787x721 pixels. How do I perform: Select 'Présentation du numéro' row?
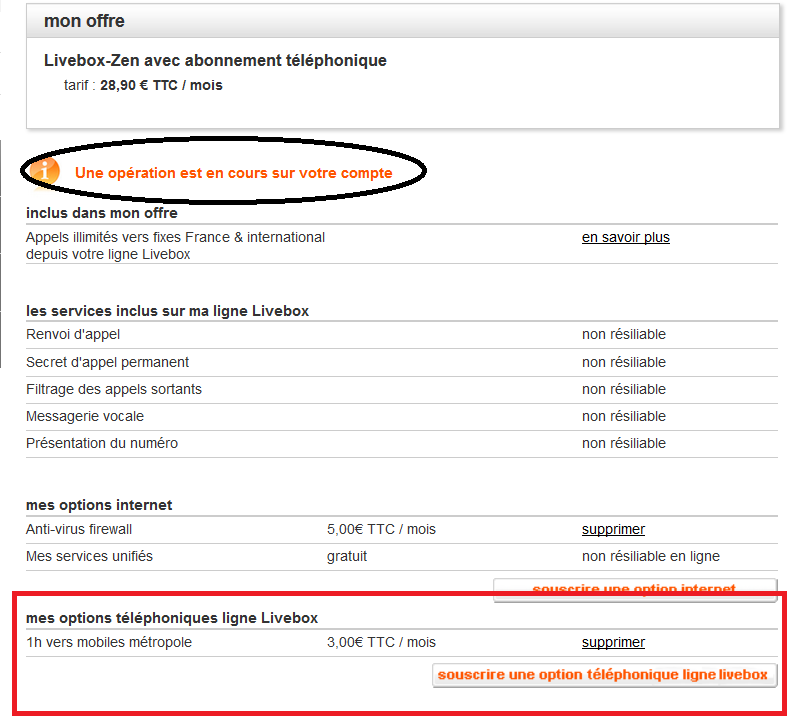(402, 444)
